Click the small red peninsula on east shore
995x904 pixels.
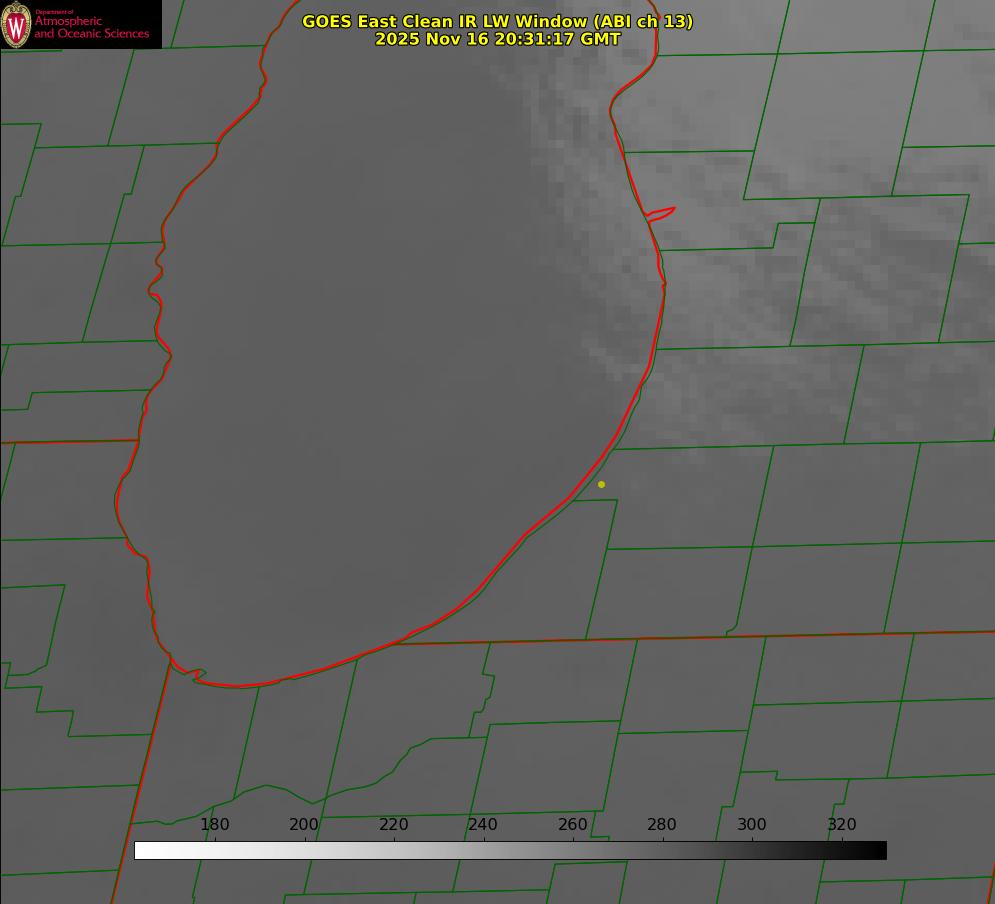pos(662,213)
